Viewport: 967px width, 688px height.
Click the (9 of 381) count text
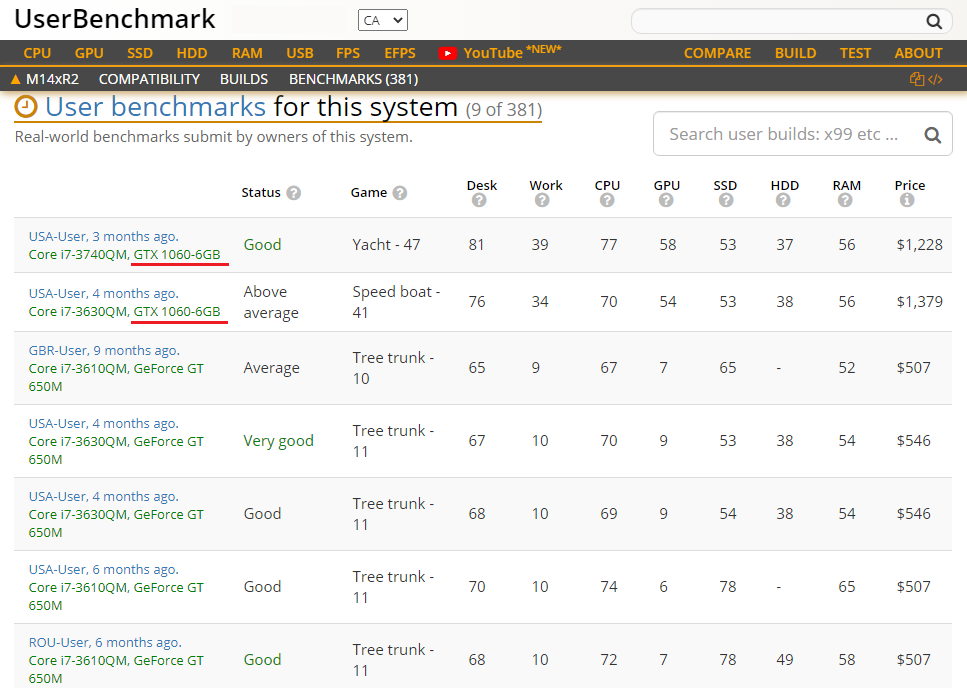point(504,110)
